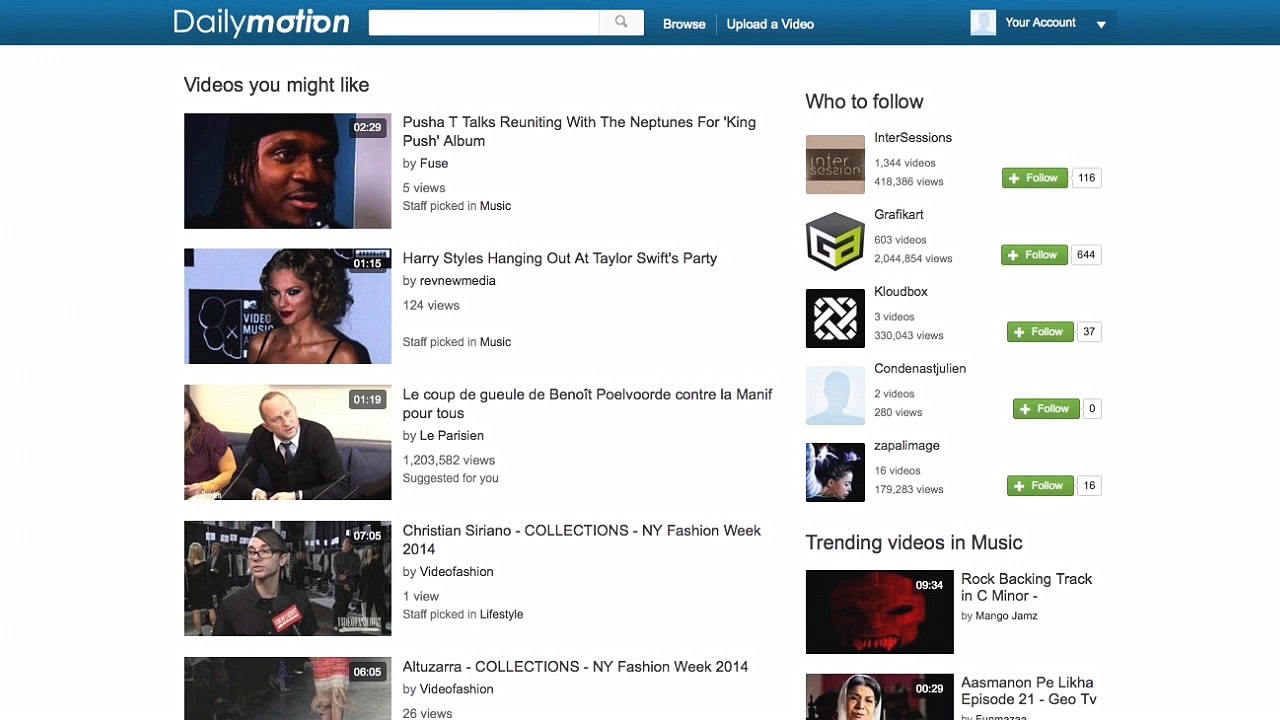
Task: Open Your Account link
Action: pos(1040,22)
